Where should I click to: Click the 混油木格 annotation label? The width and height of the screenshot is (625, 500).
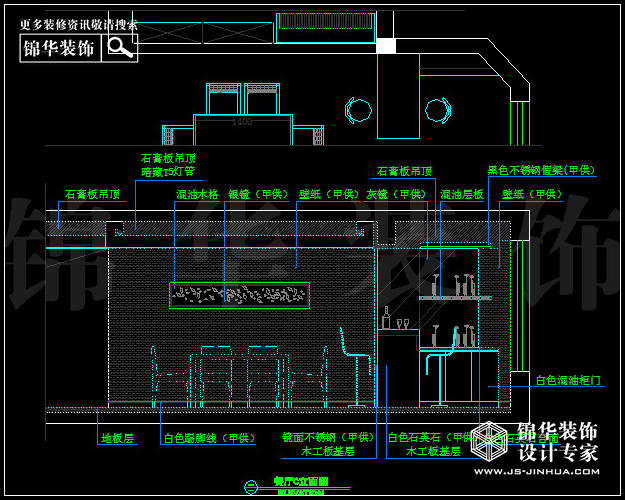point(197,194)
